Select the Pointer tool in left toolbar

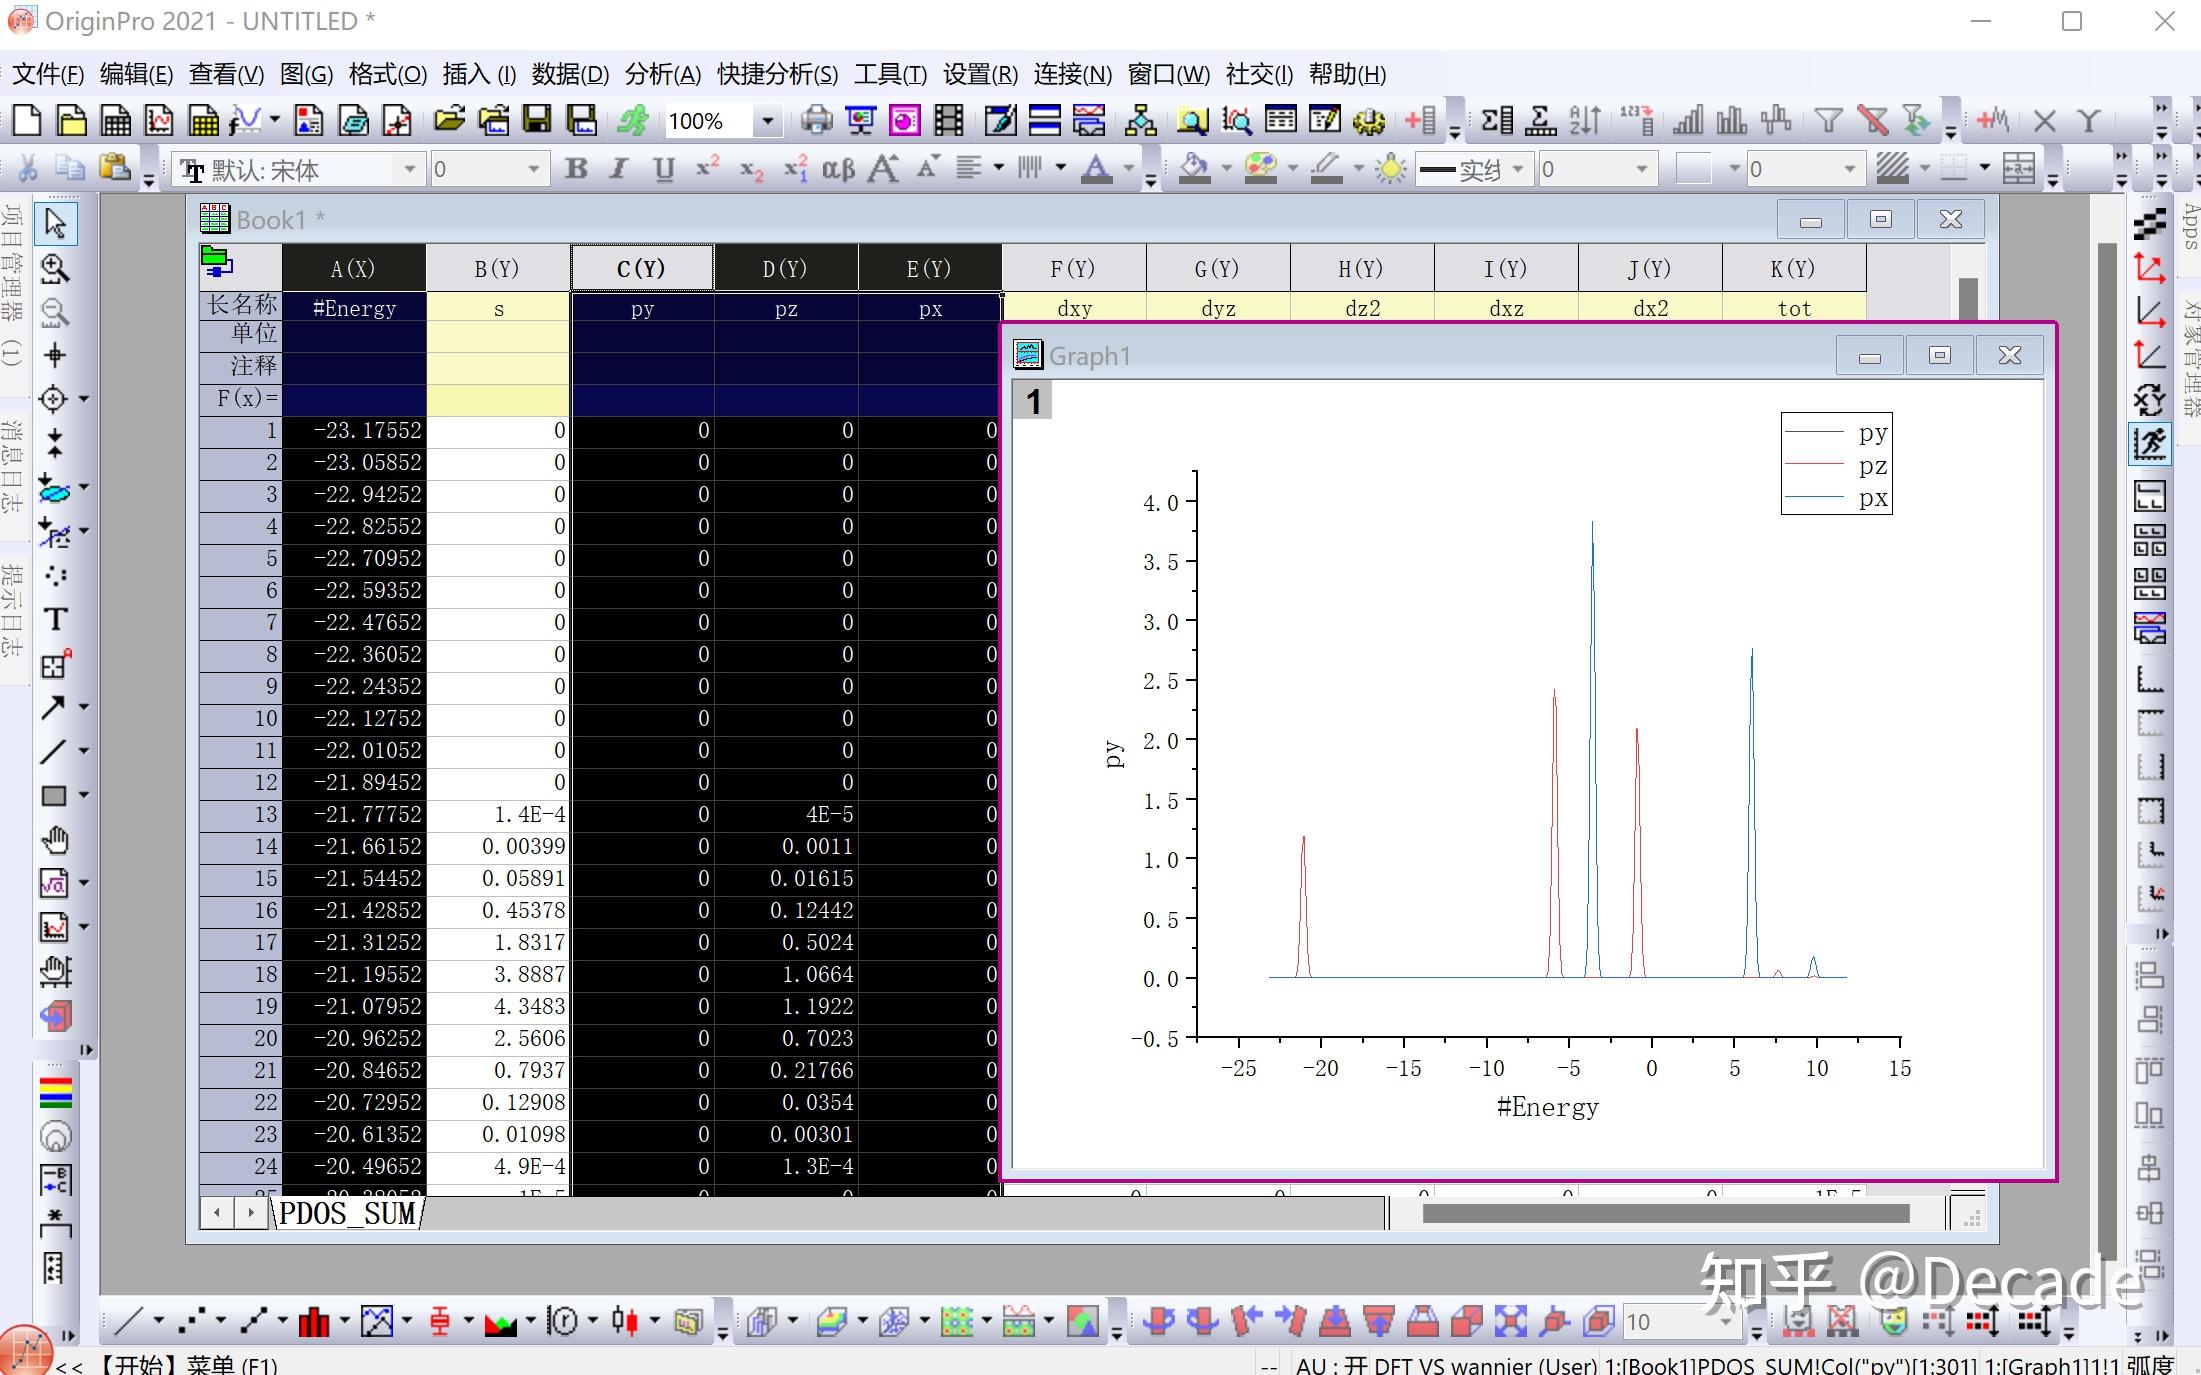pos(55,223)
